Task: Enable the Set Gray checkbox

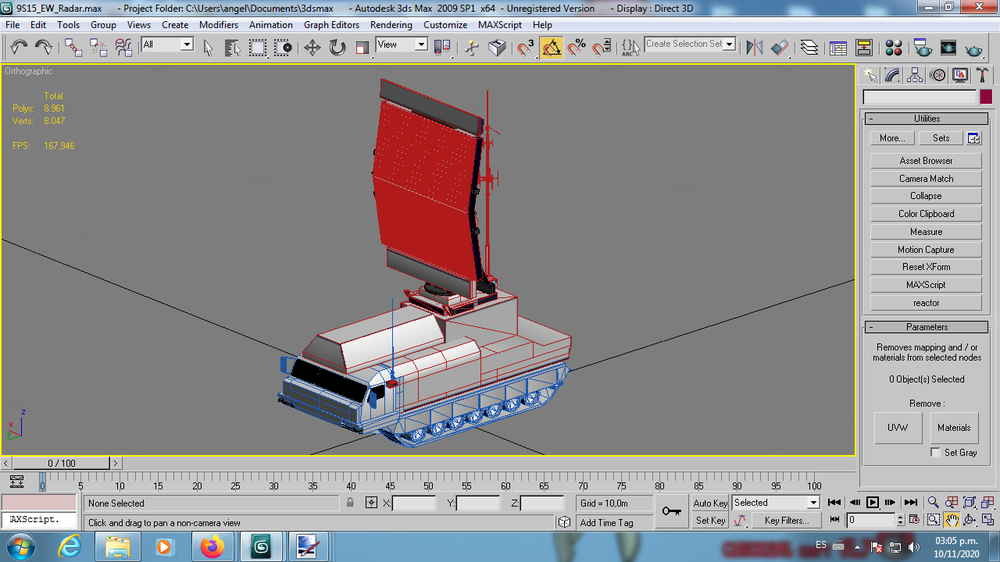Action: click(935, 452)
